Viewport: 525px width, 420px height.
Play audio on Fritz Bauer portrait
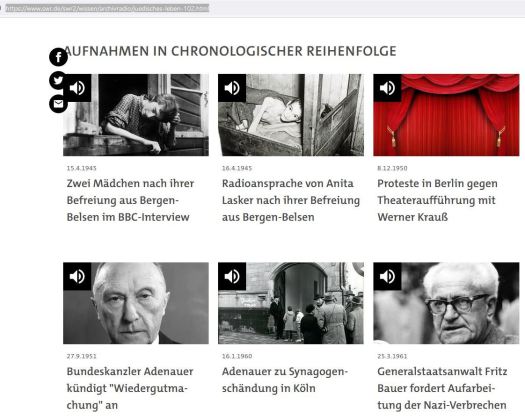tap(387, 277)
